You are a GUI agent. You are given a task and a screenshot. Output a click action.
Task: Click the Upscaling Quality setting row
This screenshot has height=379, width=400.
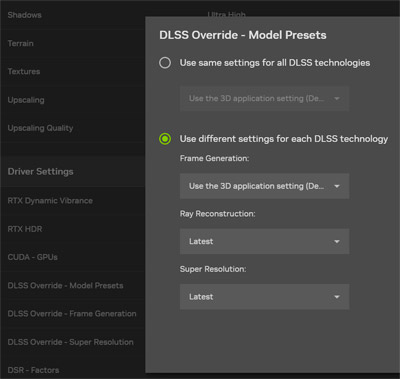(x=73, y=128)
